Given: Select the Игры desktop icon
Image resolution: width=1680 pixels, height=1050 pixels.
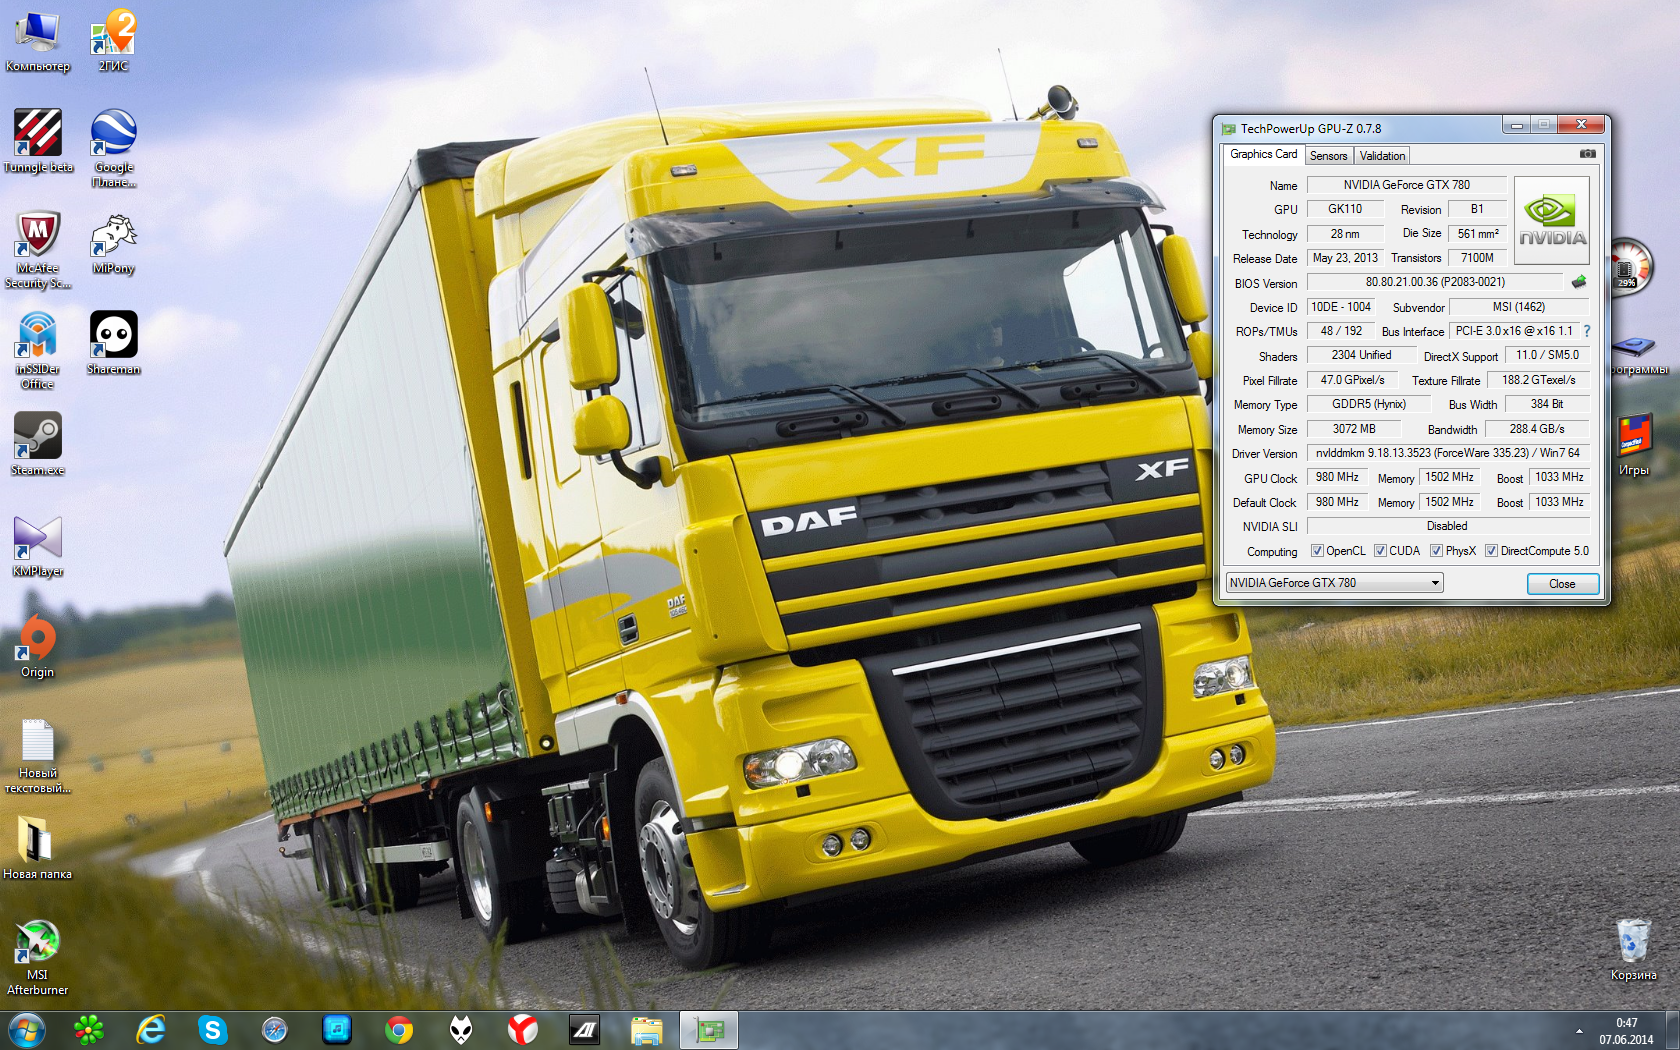Looking at the screenshot, I should coord(1634,445).
